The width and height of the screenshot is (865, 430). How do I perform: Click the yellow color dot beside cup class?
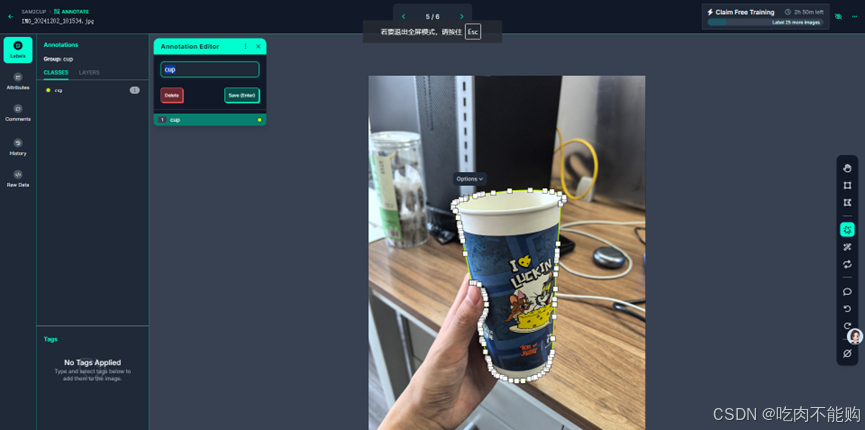[48, 90]
